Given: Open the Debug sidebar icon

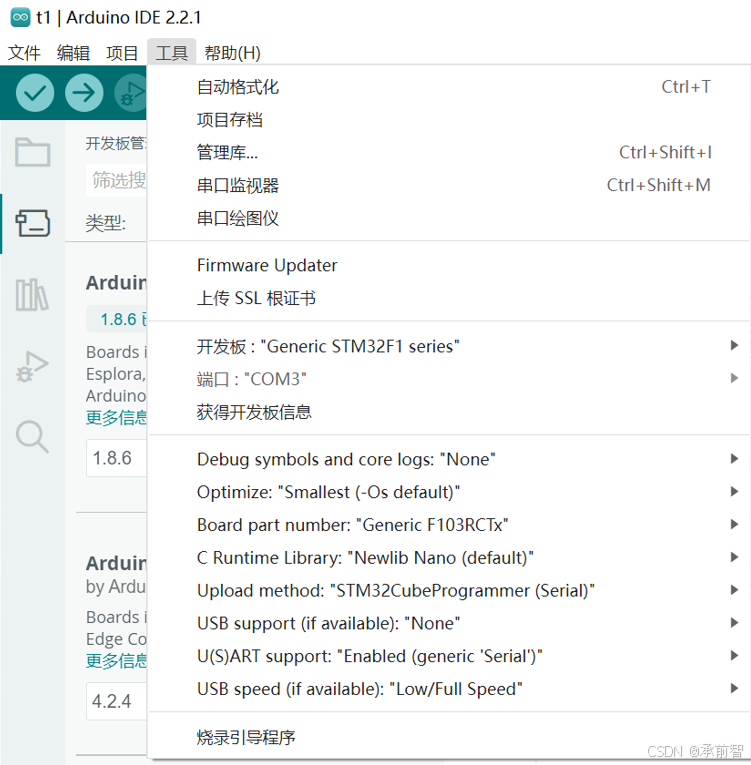Looking at the screenshot, I should [x=32, y=366].
